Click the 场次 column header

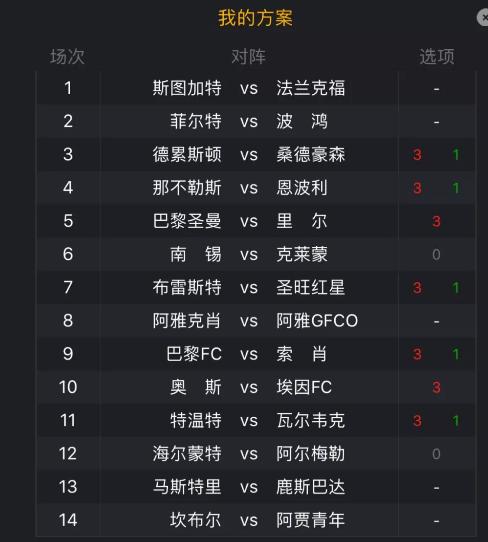point(67,57)
